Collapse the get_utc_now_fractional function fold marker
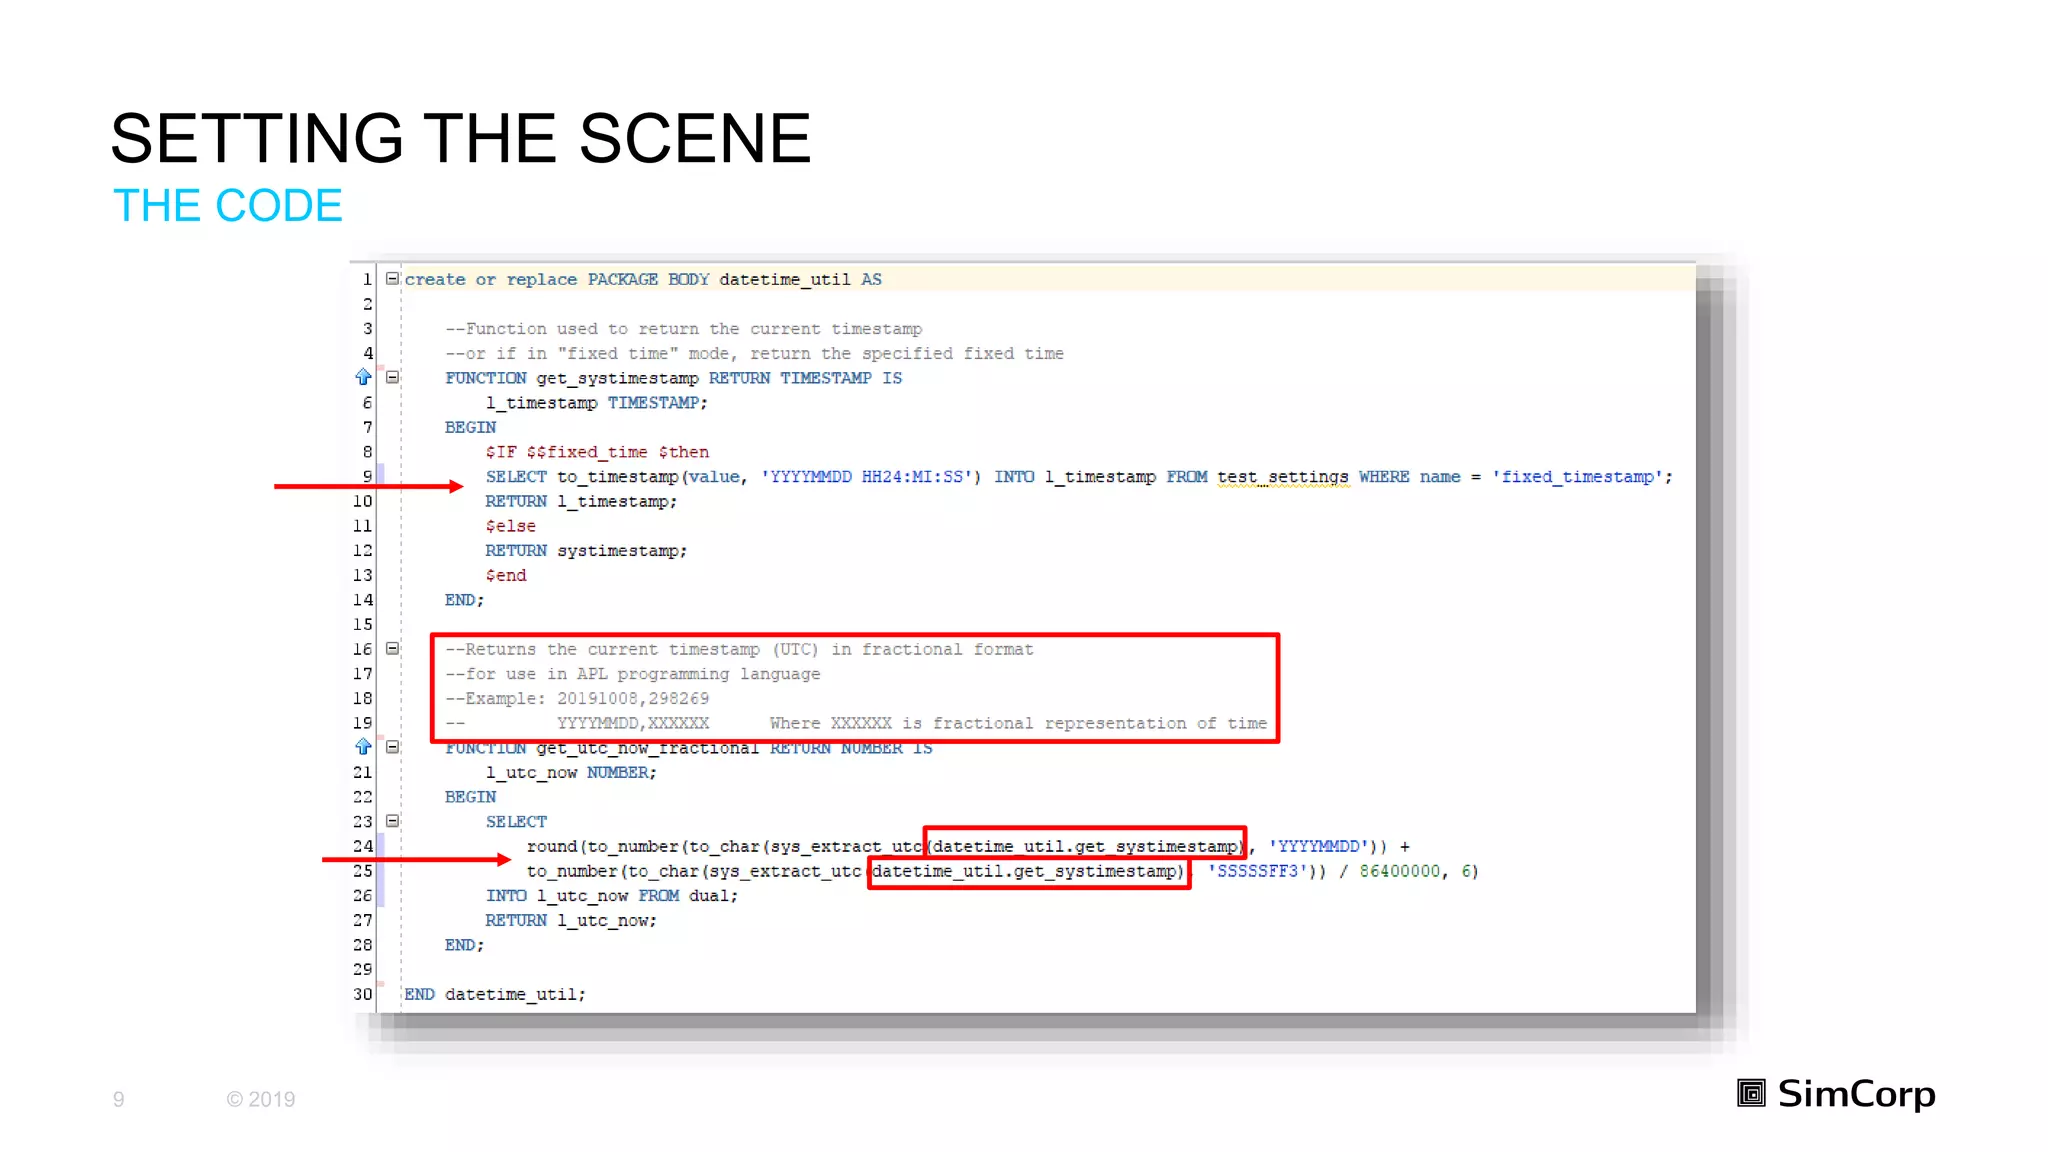Image resolution: width=2048 pixels, height=1152 pixels. (x=393, y=747)
